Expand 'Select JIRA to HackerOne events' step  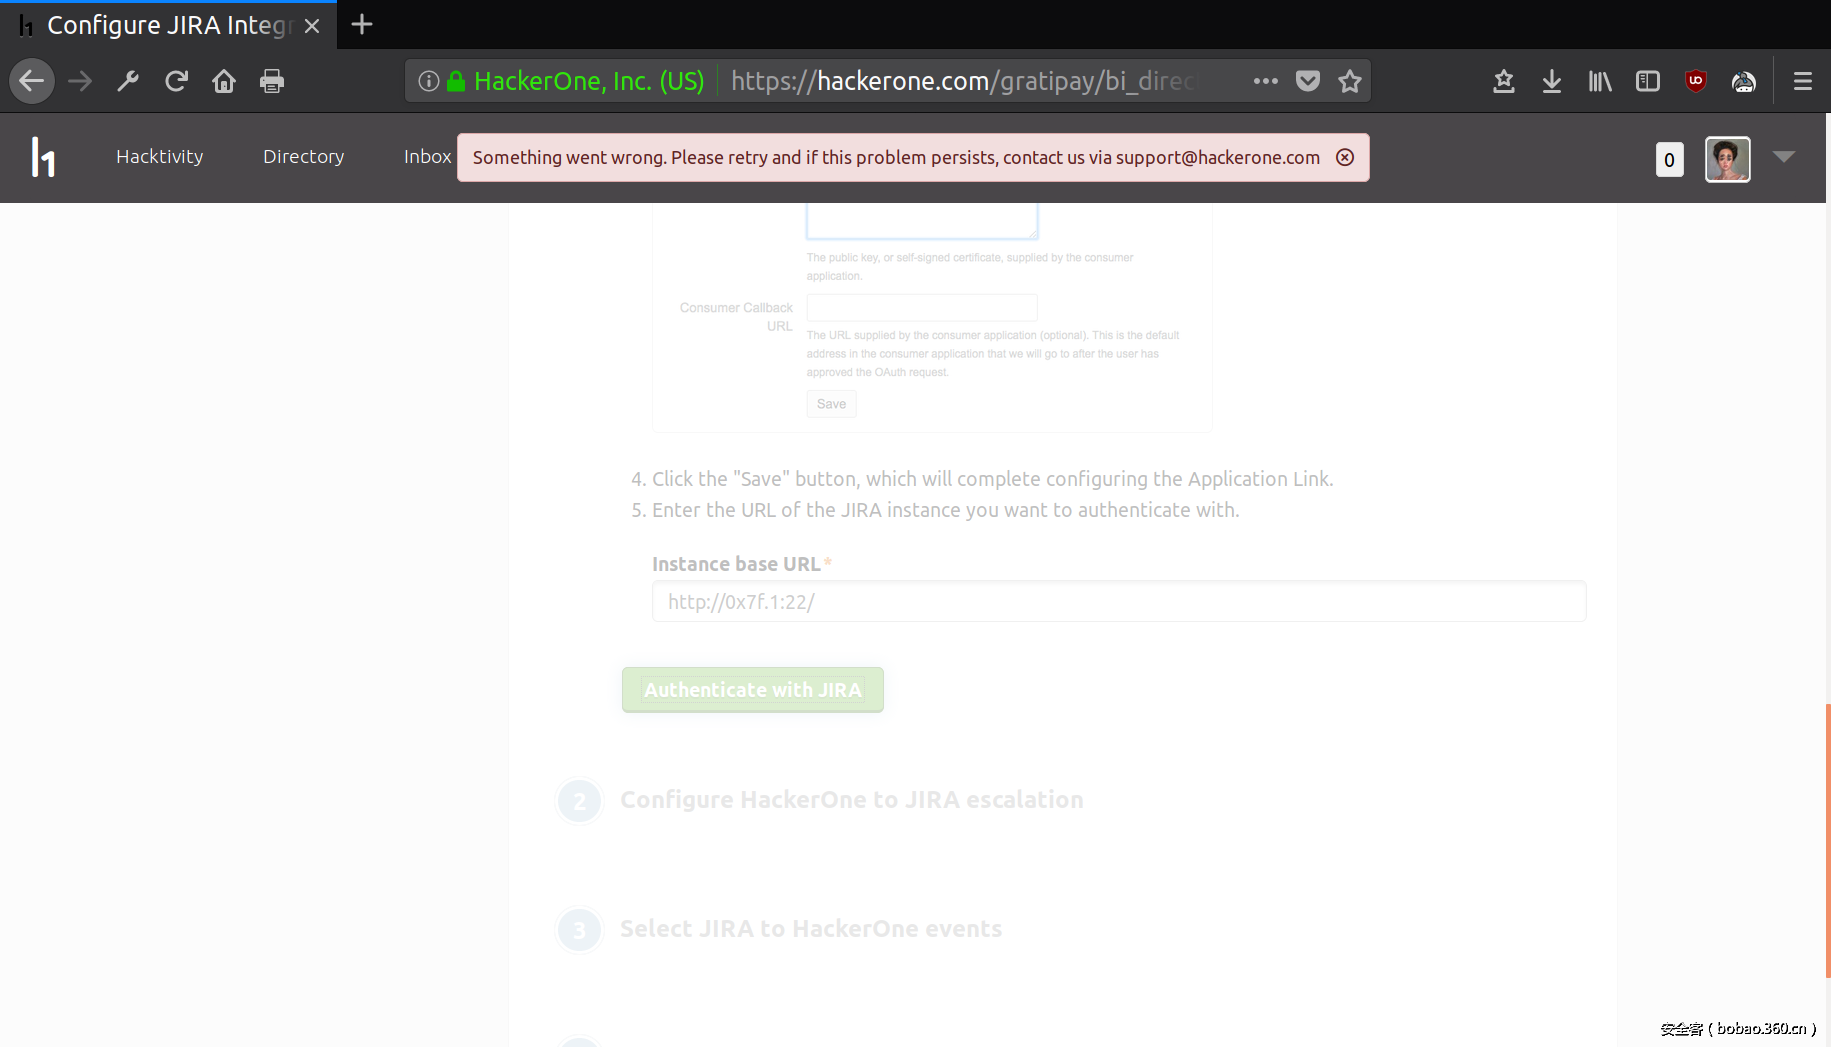(811, 929)
